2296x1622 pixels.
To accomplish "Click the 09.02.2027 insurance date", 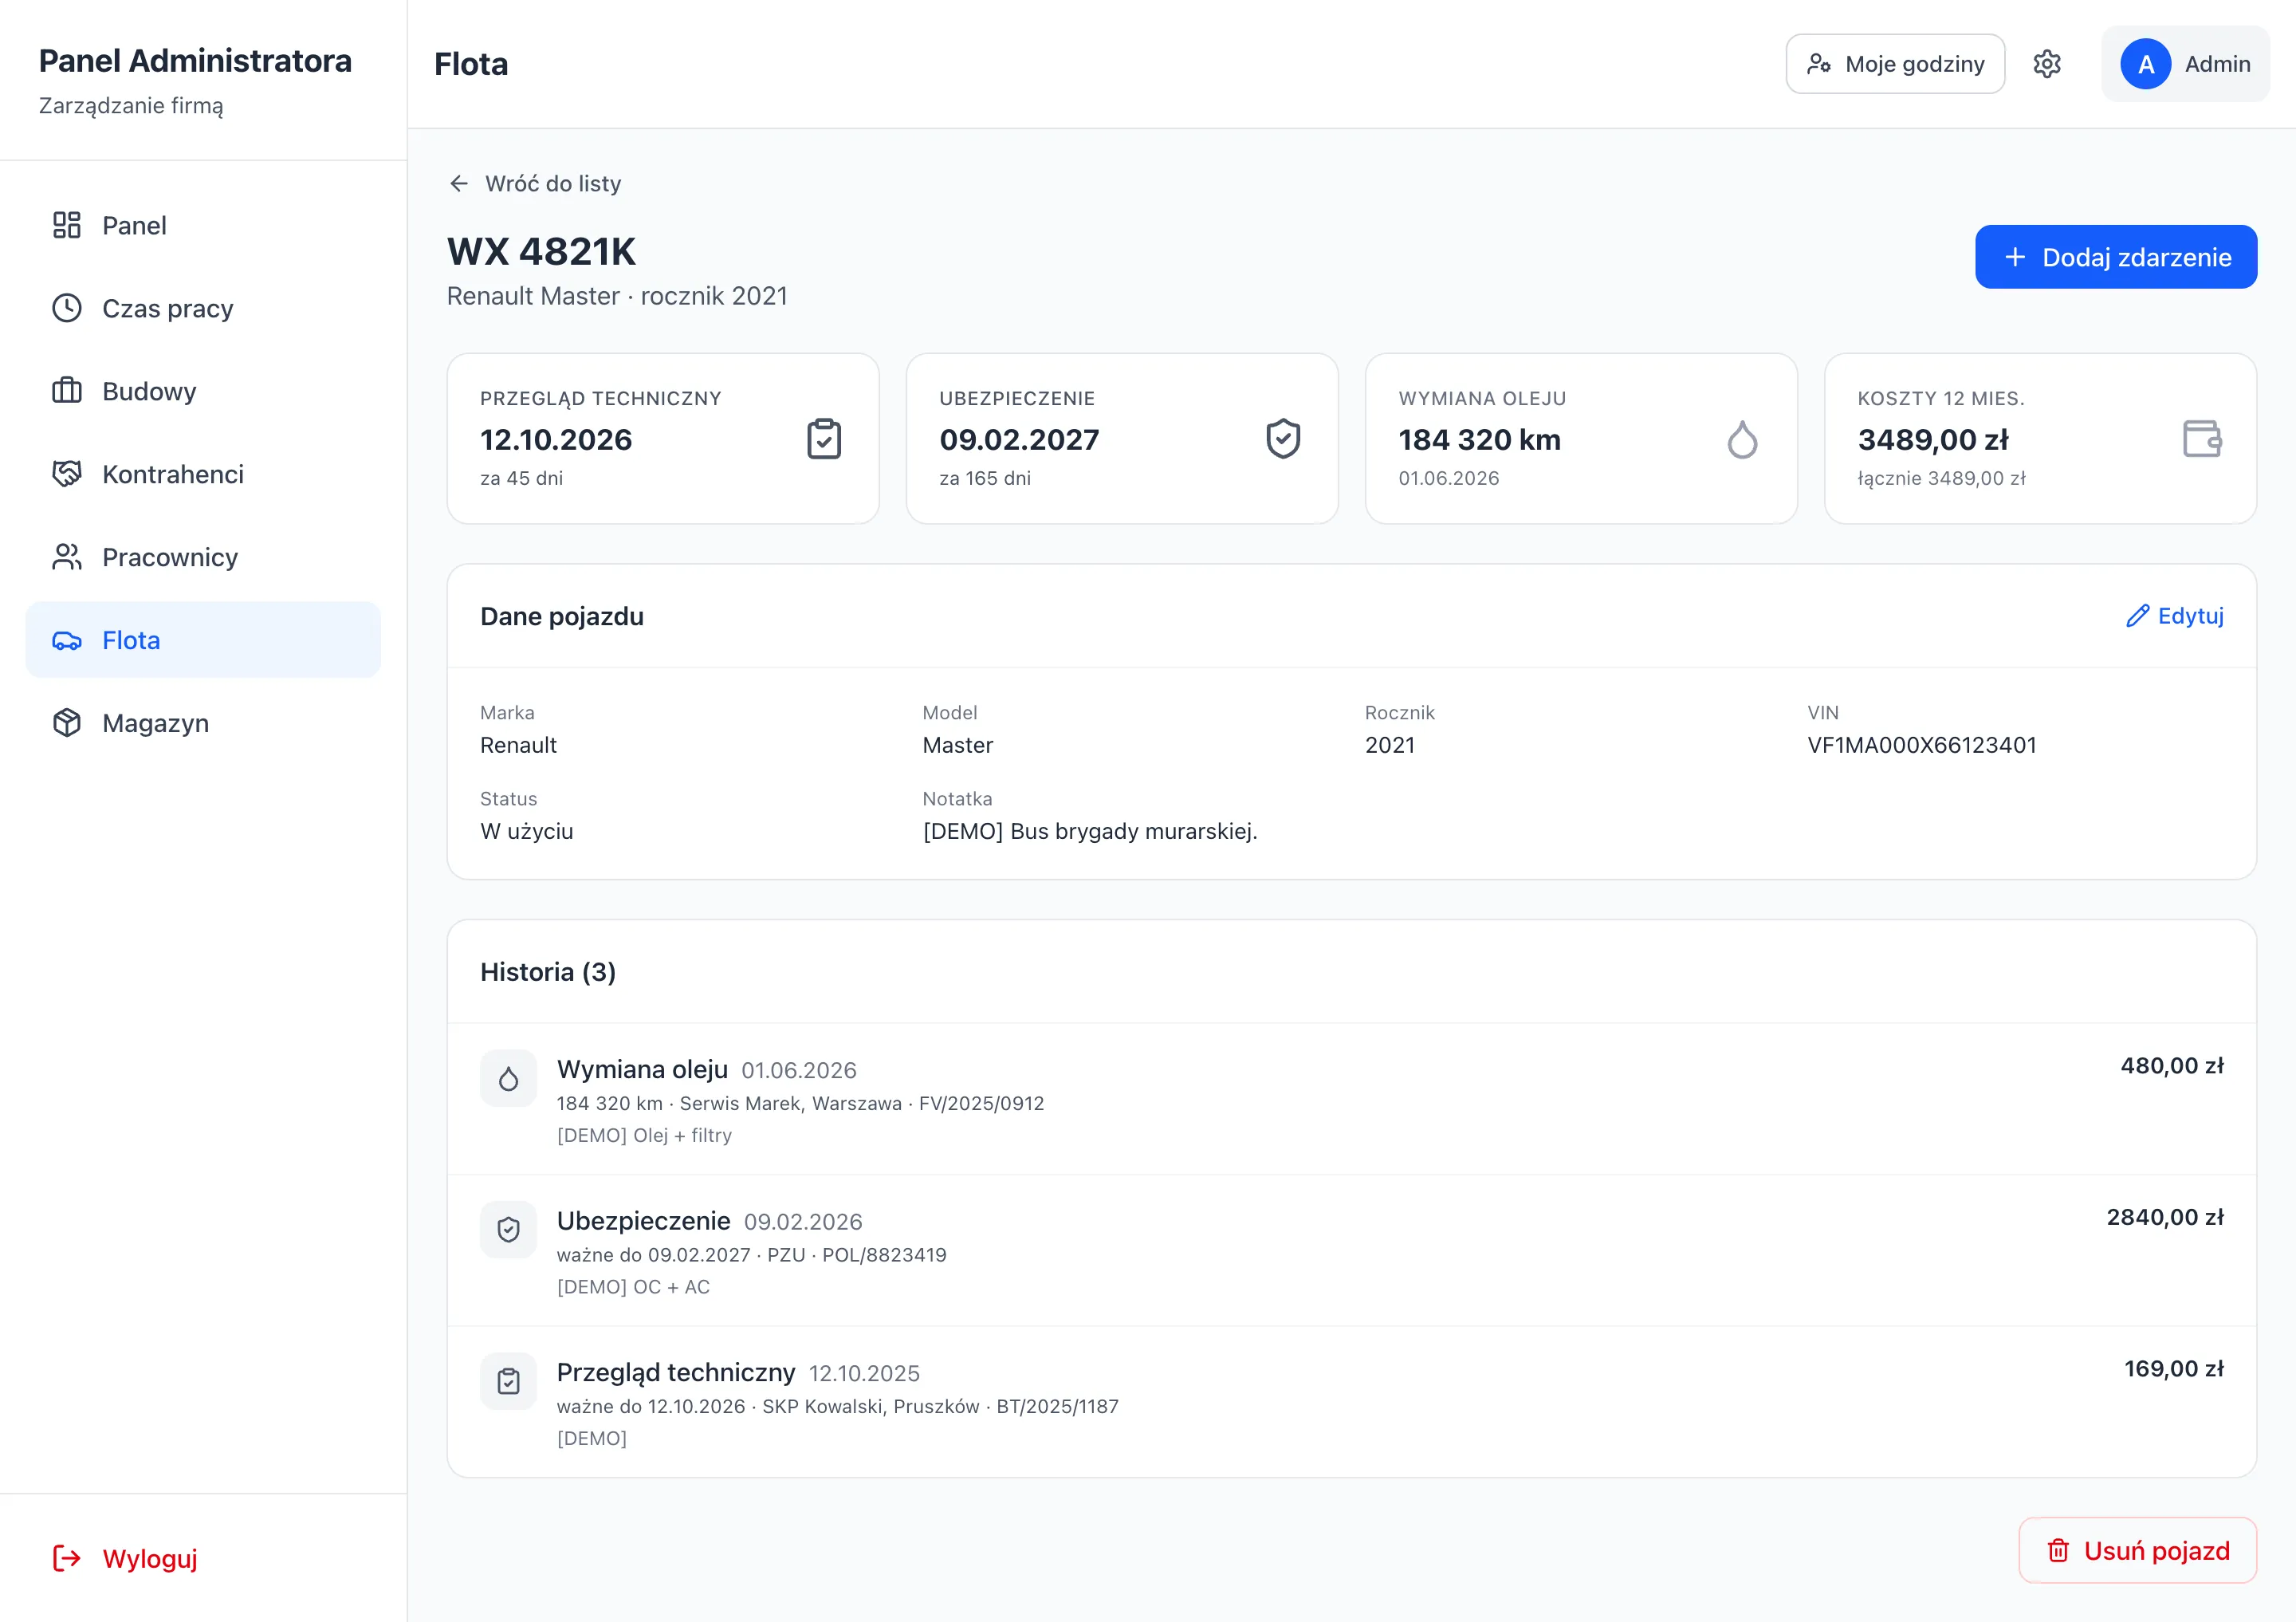I will 1019,439.
